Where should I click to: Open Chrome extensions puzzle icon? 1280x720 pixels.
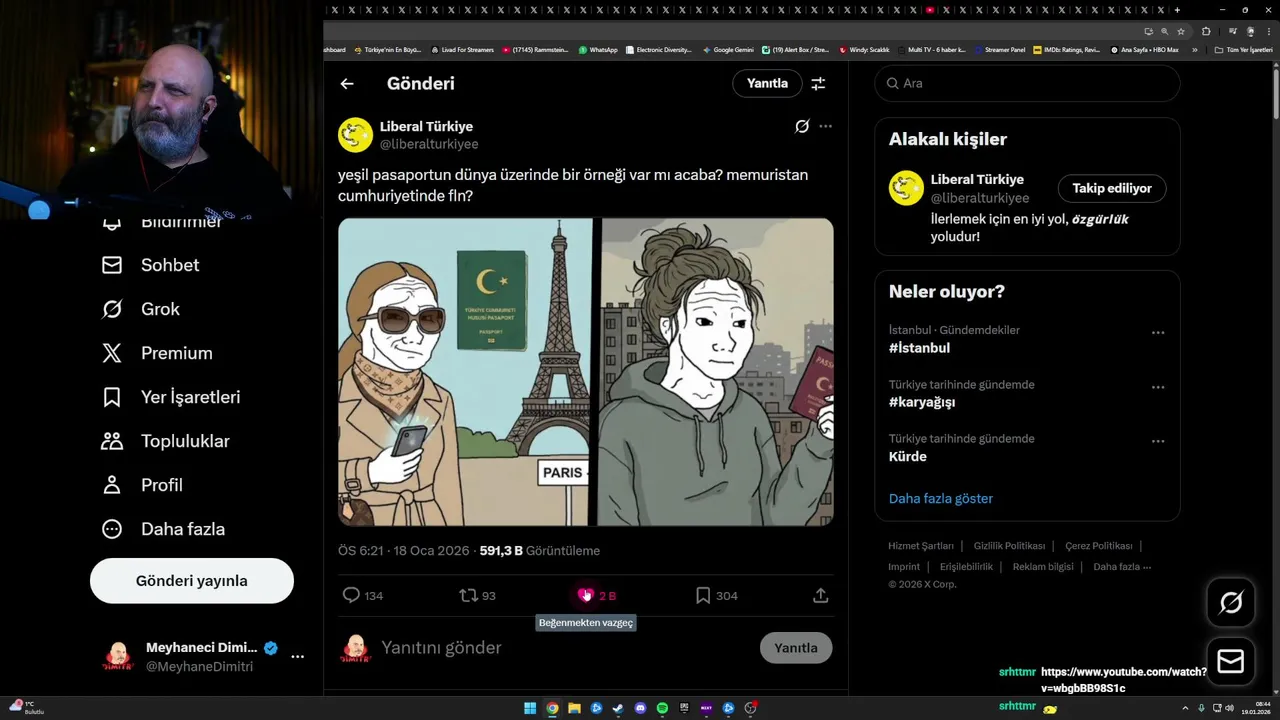pos(1206,31)
